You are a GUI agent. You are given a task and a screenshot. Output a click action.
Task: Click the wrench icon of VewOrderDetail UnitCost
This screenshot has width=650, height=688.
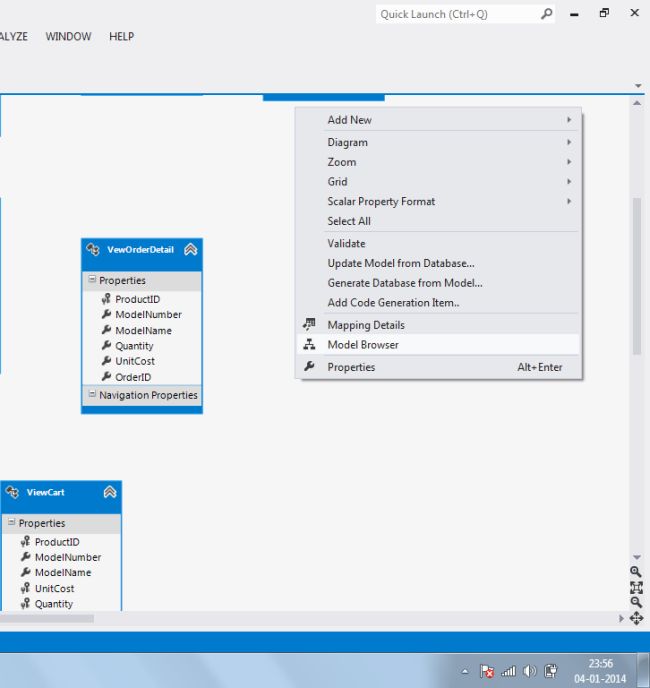[x=106, y=361]
